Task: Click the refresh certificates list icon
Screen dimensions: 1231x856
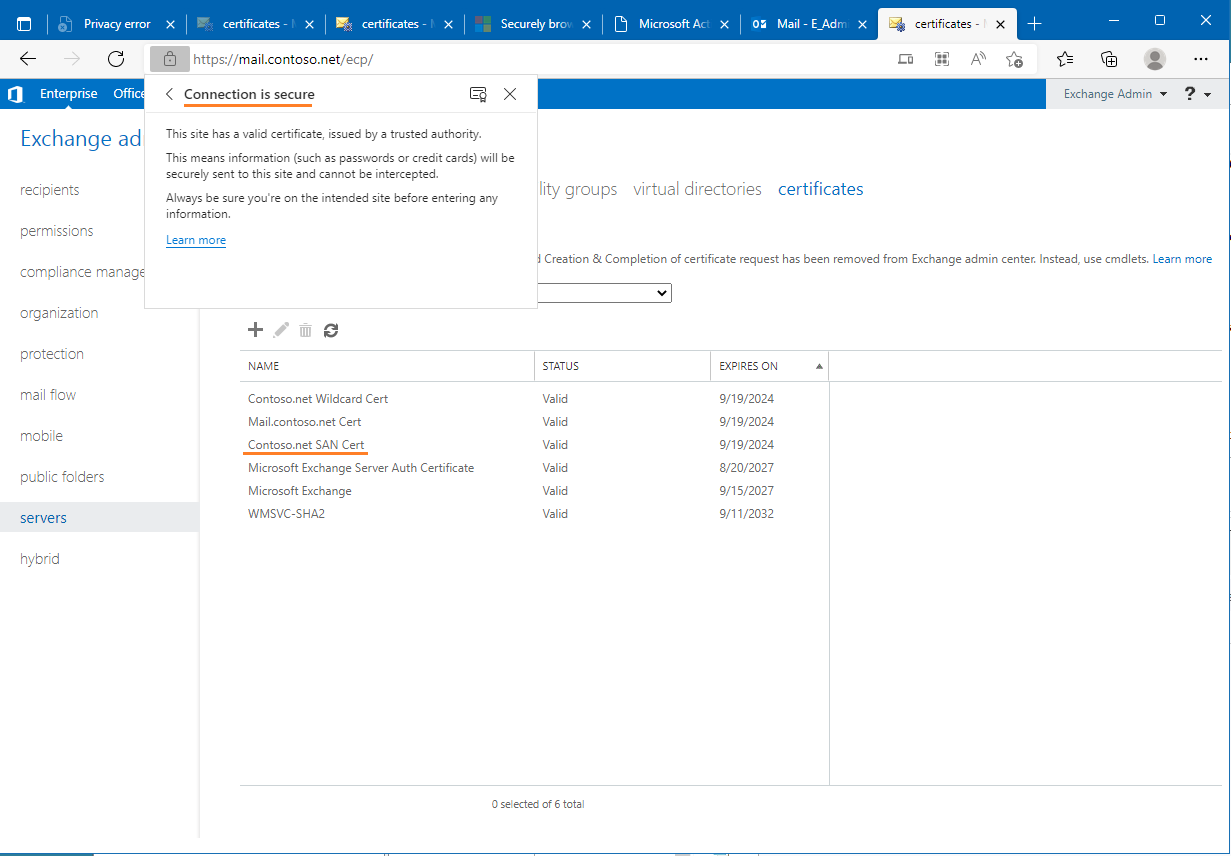Action: (331, 329)
